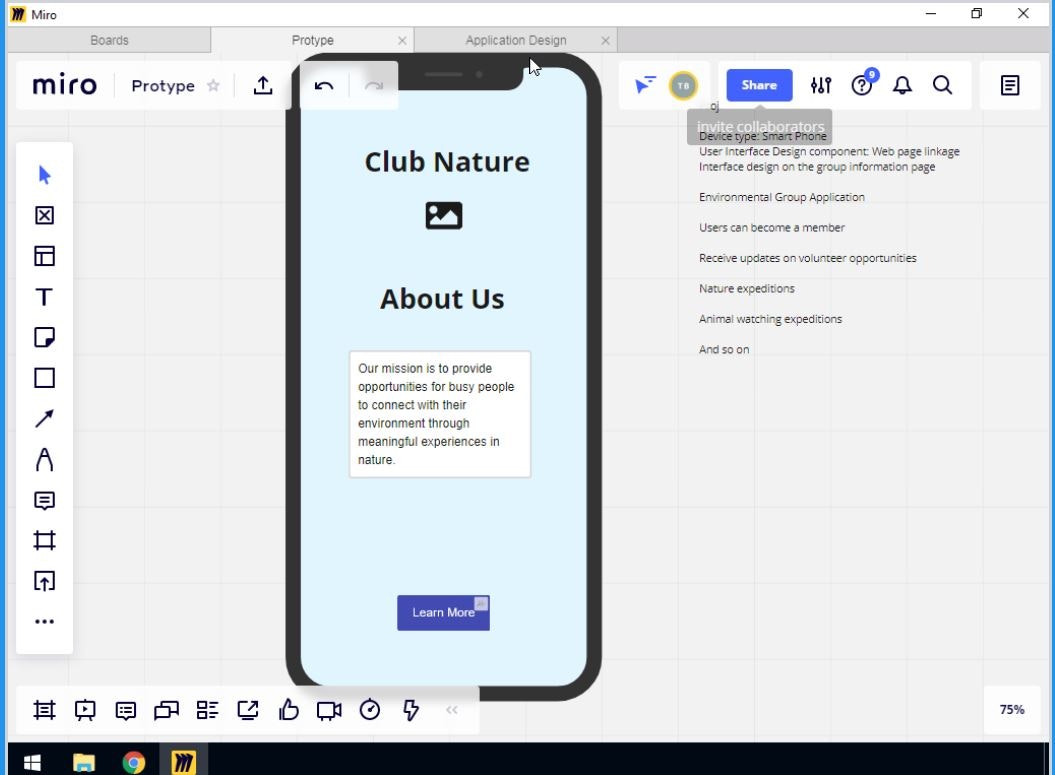Select text 'Animal watching expeditions'
The width and height of the screenshot is (1055, 775).
click(x=770, y=319)
